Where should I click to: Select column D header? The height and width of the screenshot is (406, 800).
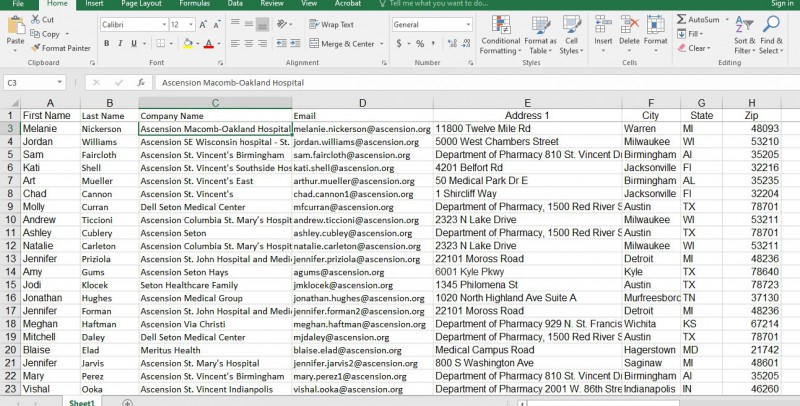(362, 103)
